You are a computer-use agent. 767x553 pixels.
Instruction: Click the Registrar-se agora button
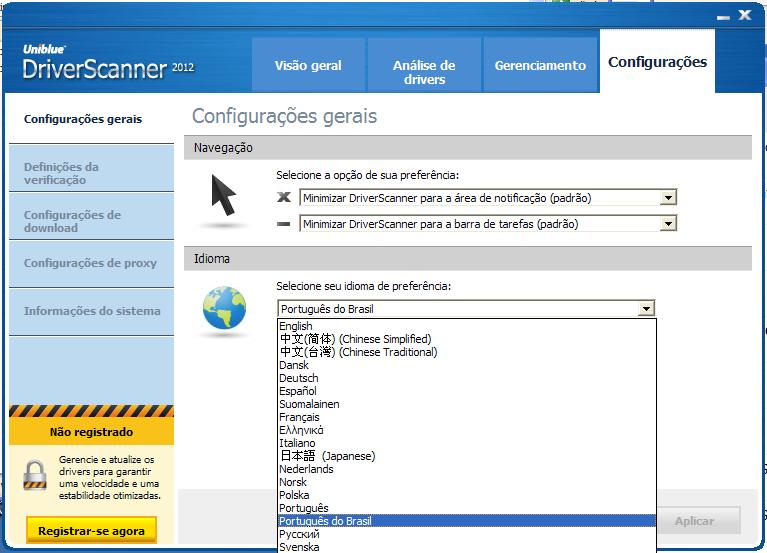click(x=91, y=531)
